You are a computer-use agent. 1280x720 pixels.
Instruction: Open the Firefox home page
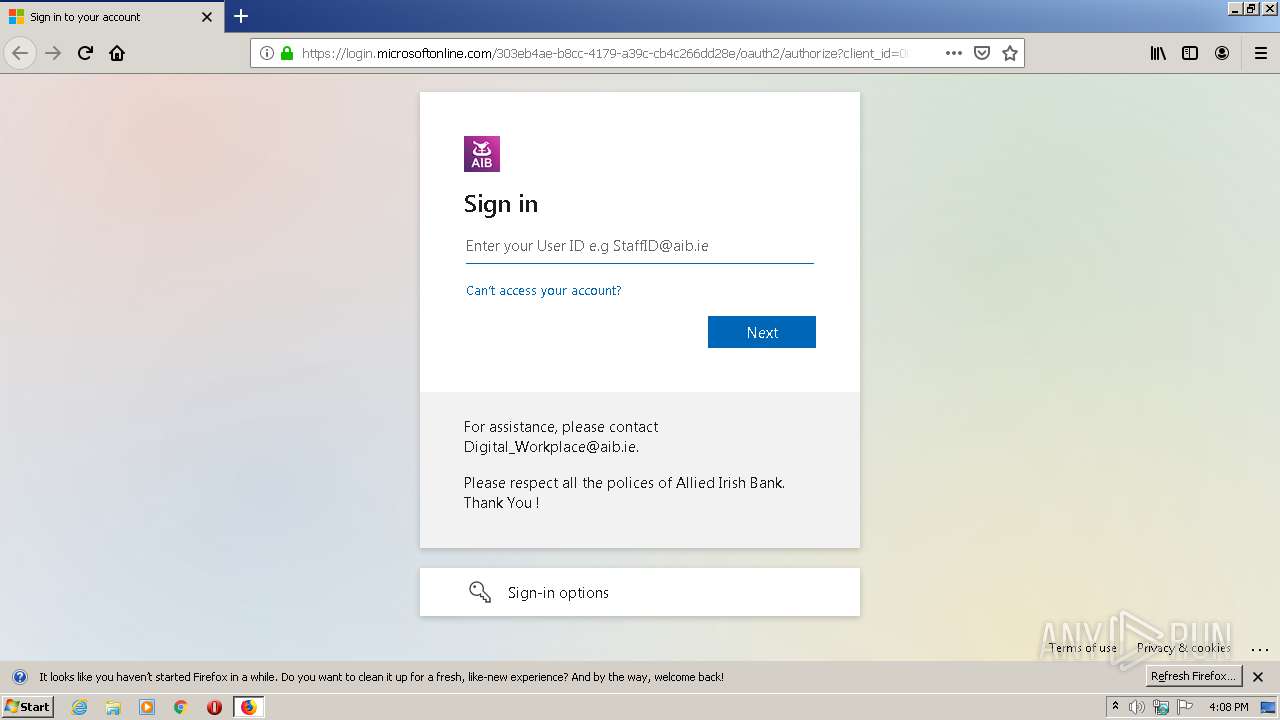(x=117, y=53)
